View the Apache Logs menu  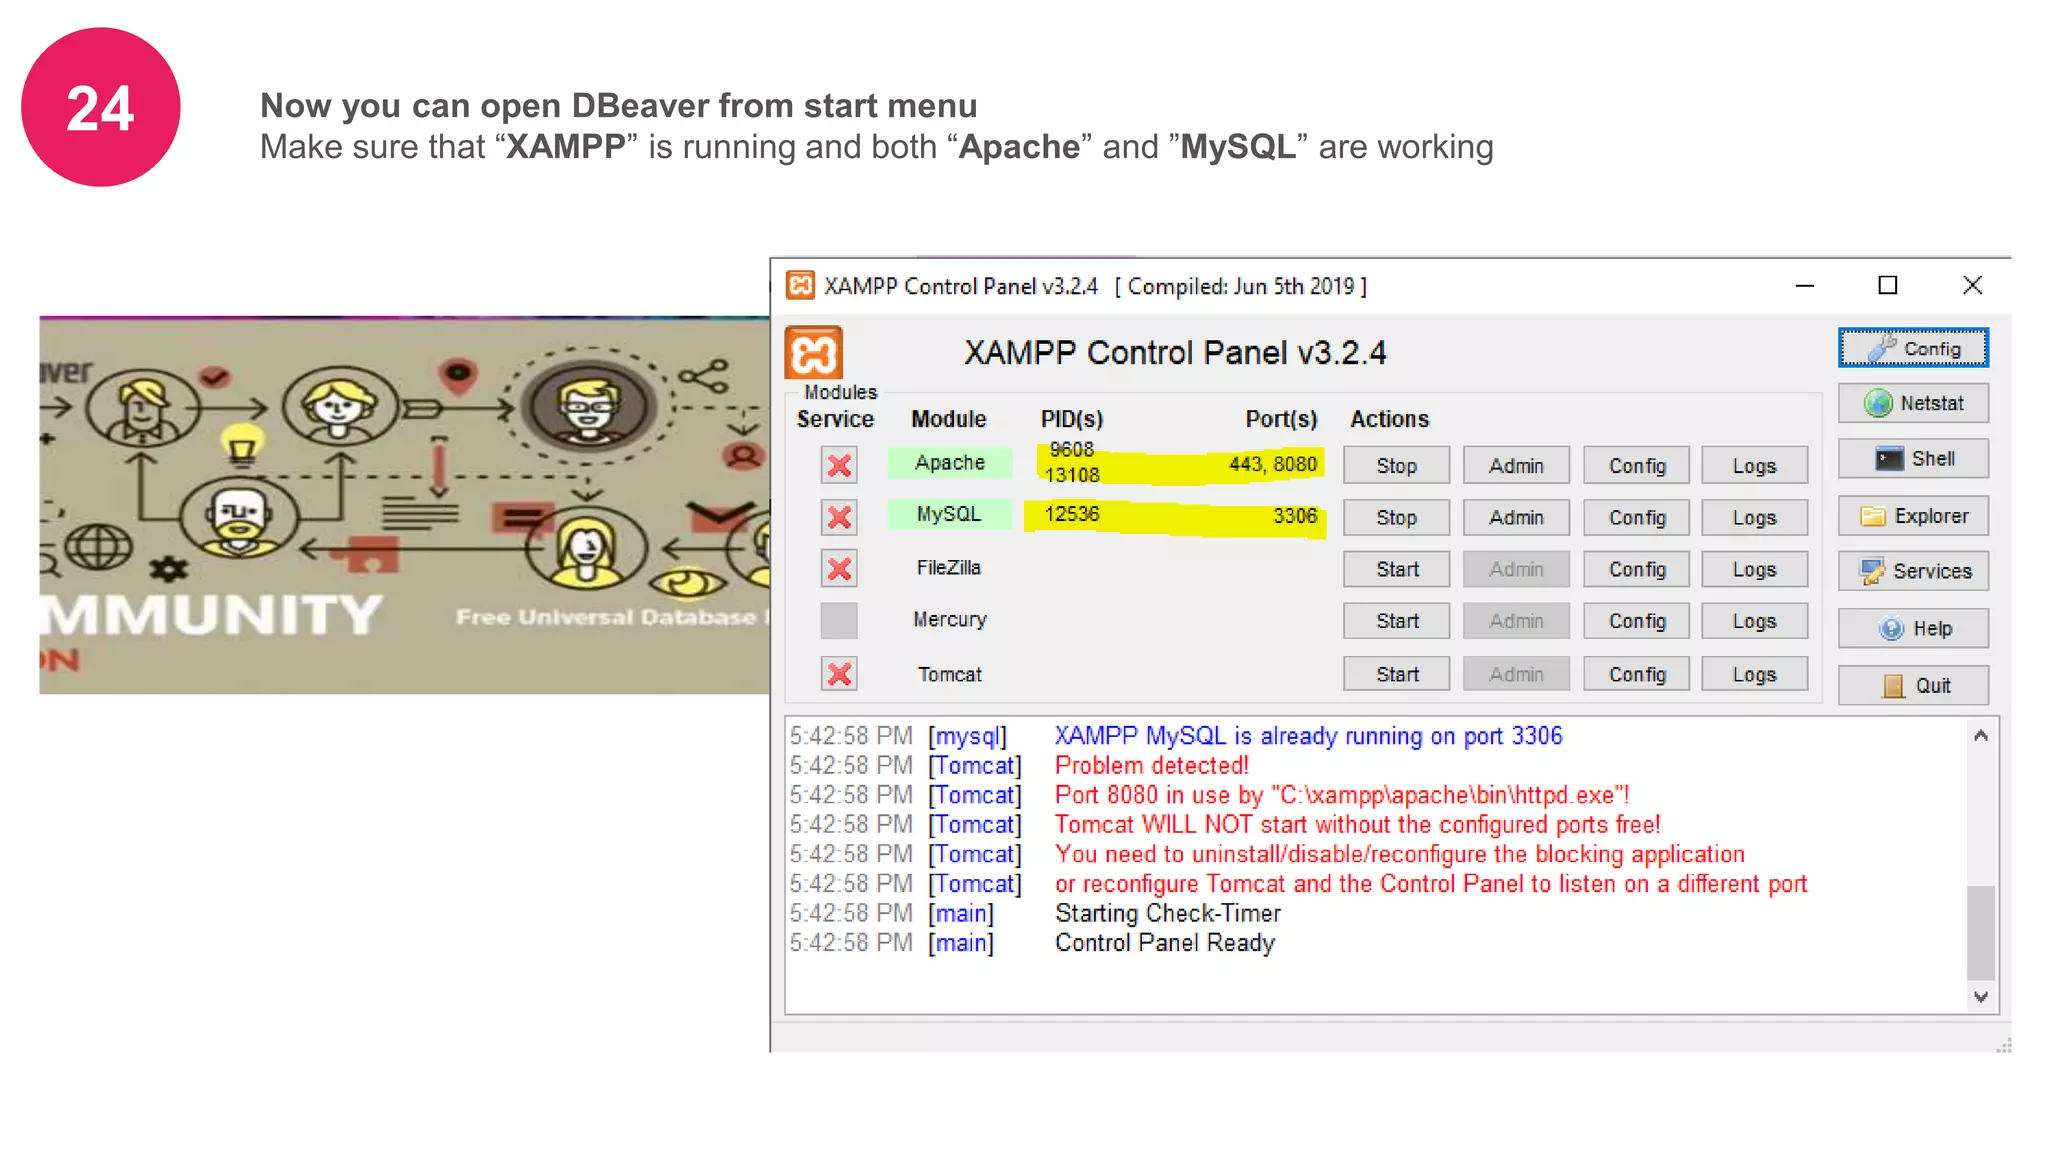(x=1754, y=466)
